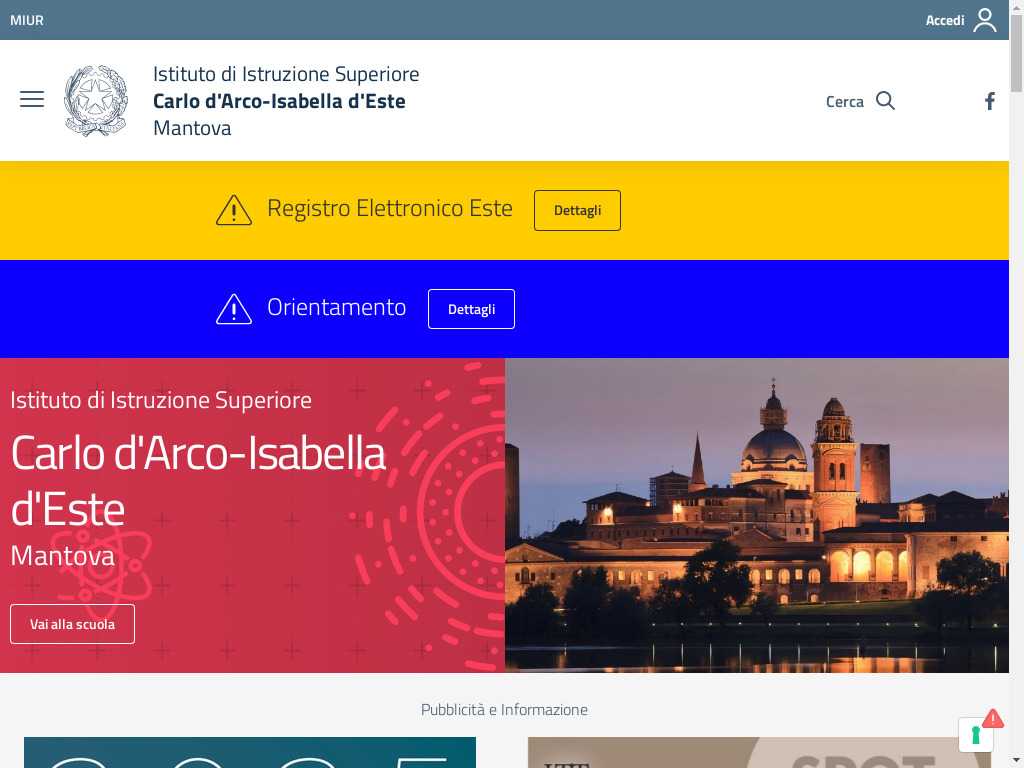Visit the school's Facebook page icon
The height and width of the screenshot is (768, 1024).
(x=990, y=101)
